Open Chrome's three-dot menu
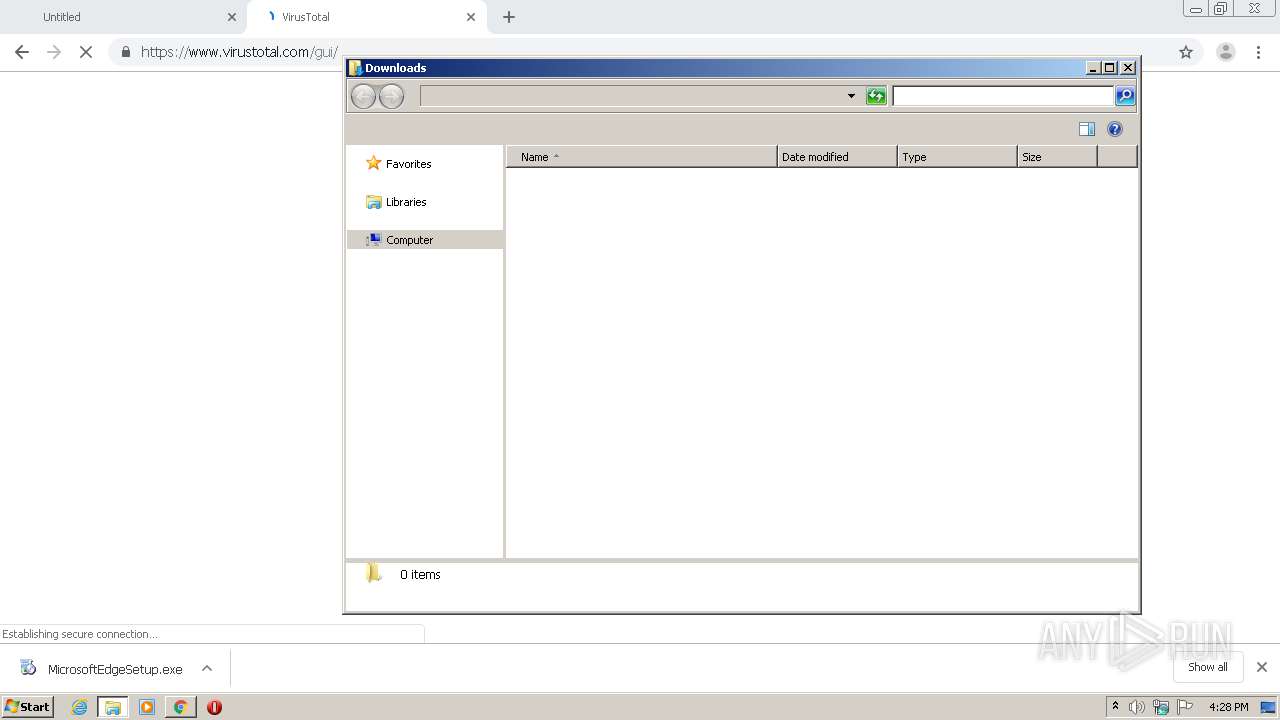The image size is (1280, 720). click(x=1259, y=52)
